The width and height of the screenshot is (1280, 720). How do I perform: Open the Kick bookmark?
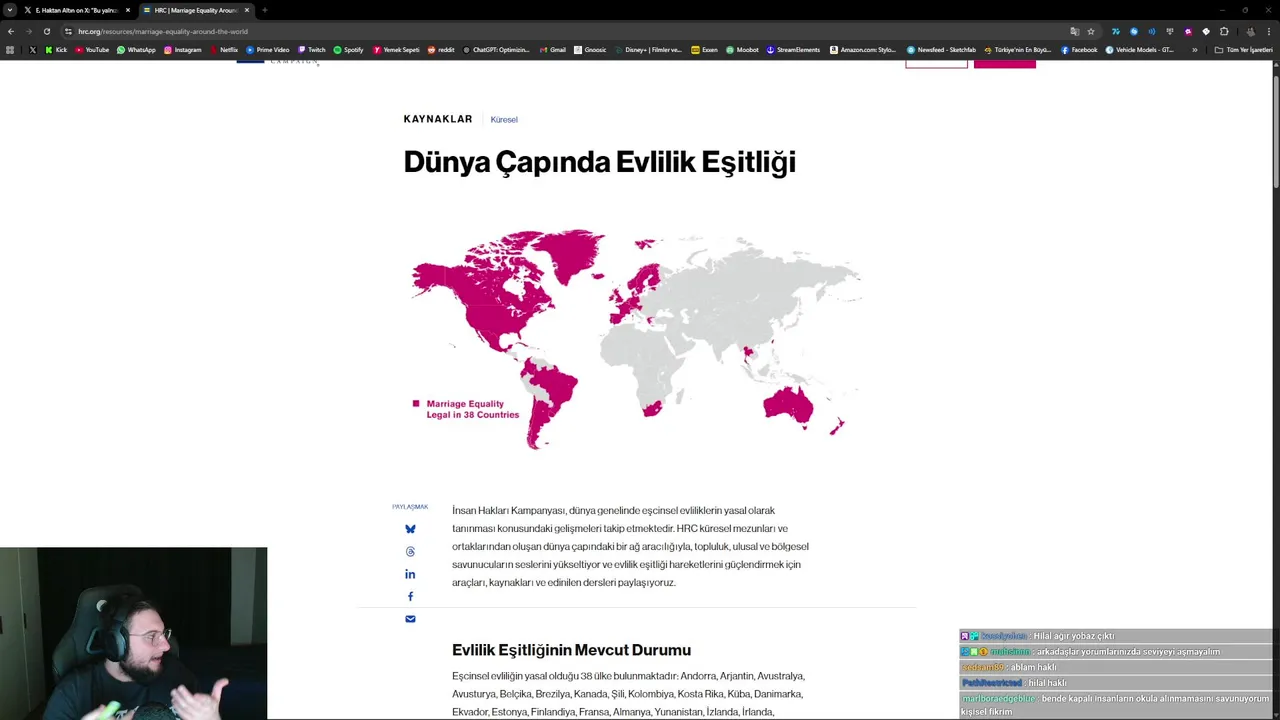(x=56, y=50)
